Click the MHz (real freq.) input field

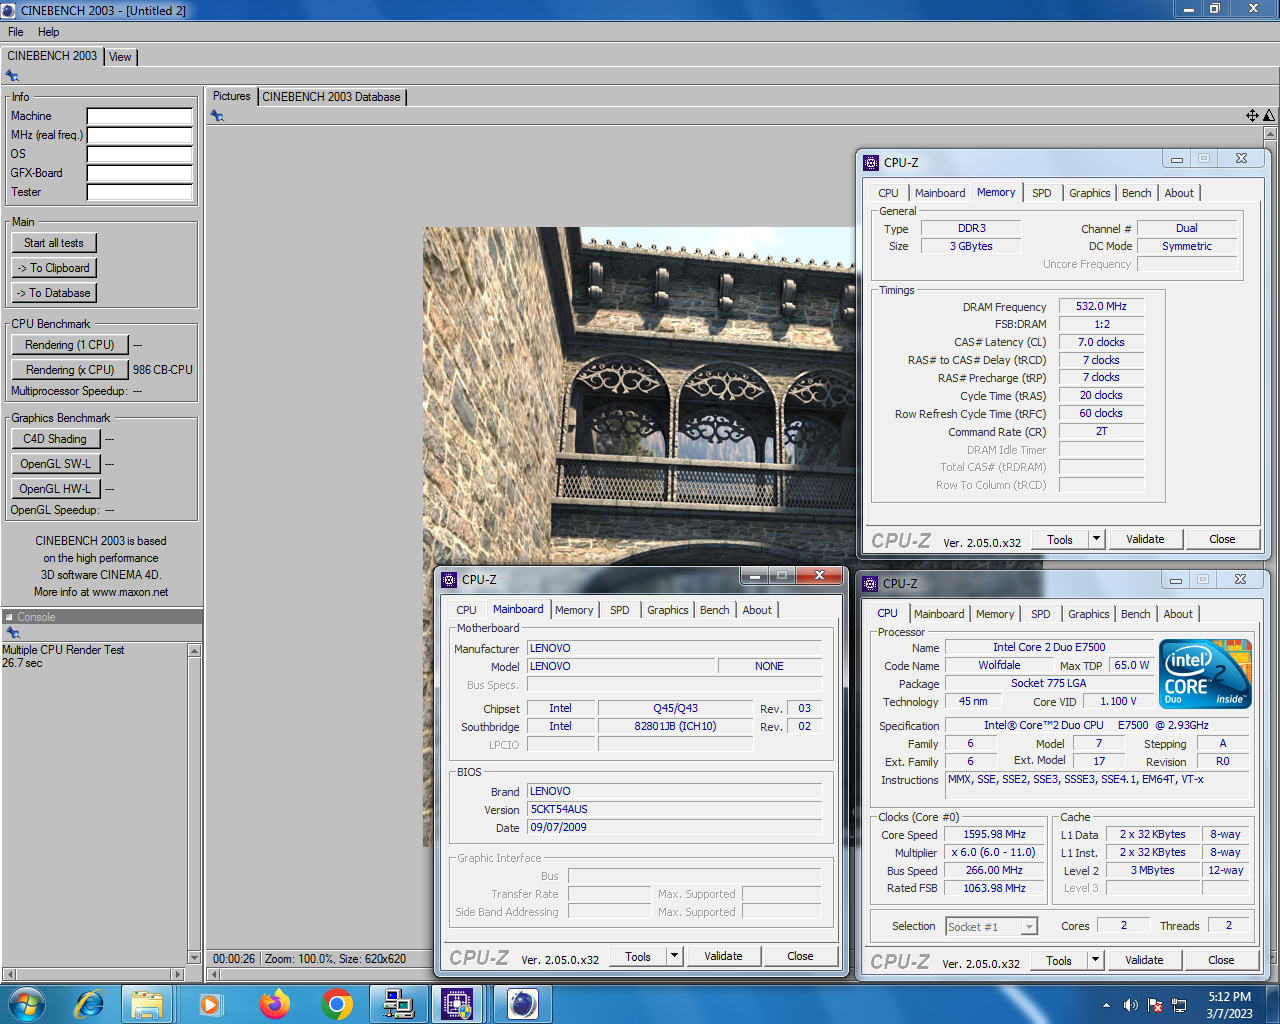coord(140,135)
